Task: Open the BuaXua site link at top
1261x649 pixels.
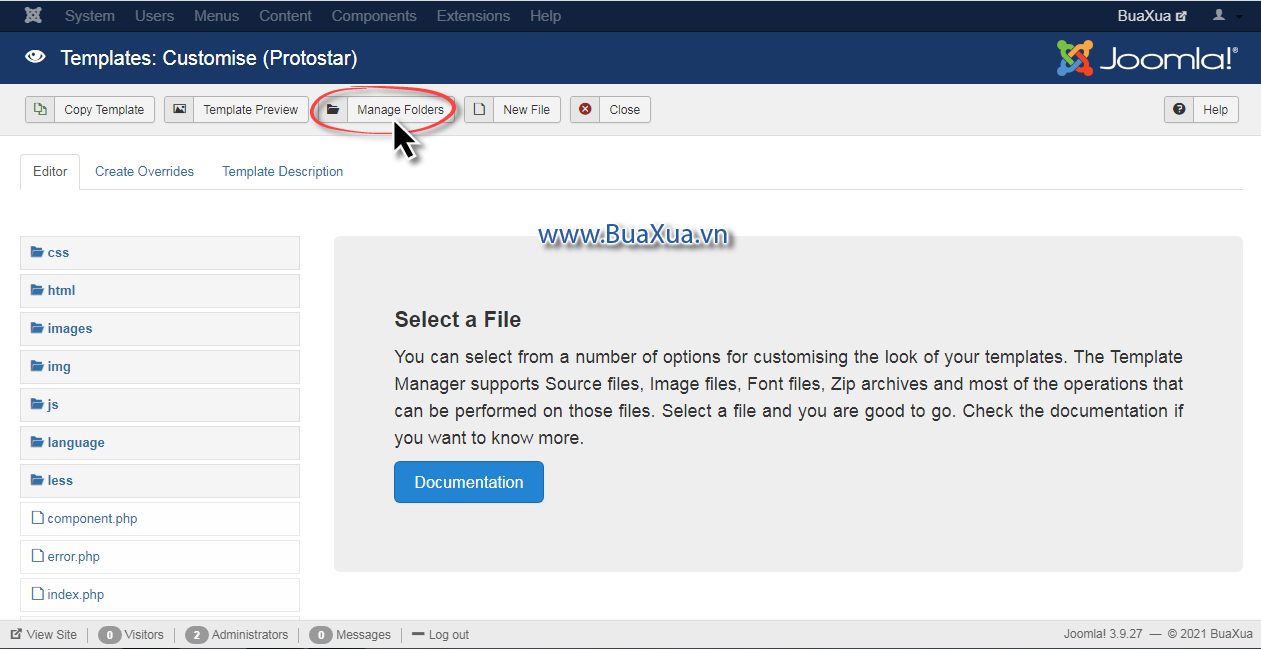Action: (x=1152, y=16)
